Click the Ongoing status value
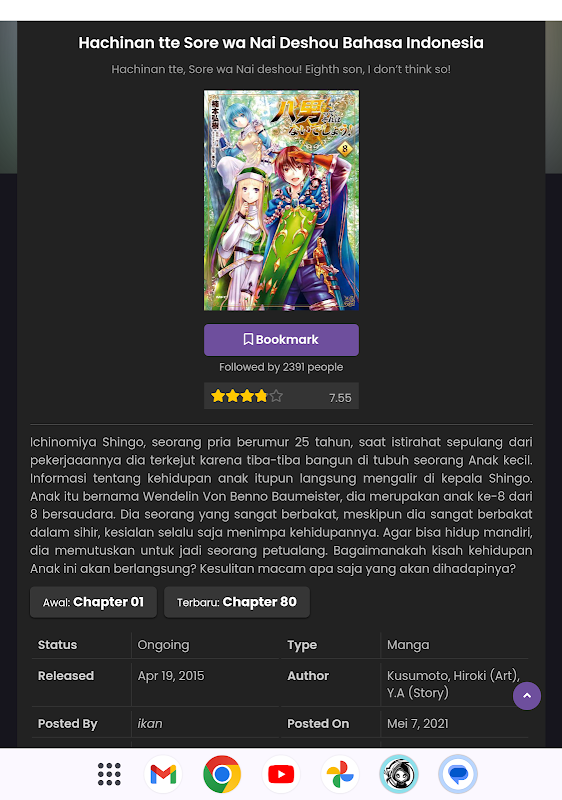Screen dimensions: 562x800 [x=163, y=645]
